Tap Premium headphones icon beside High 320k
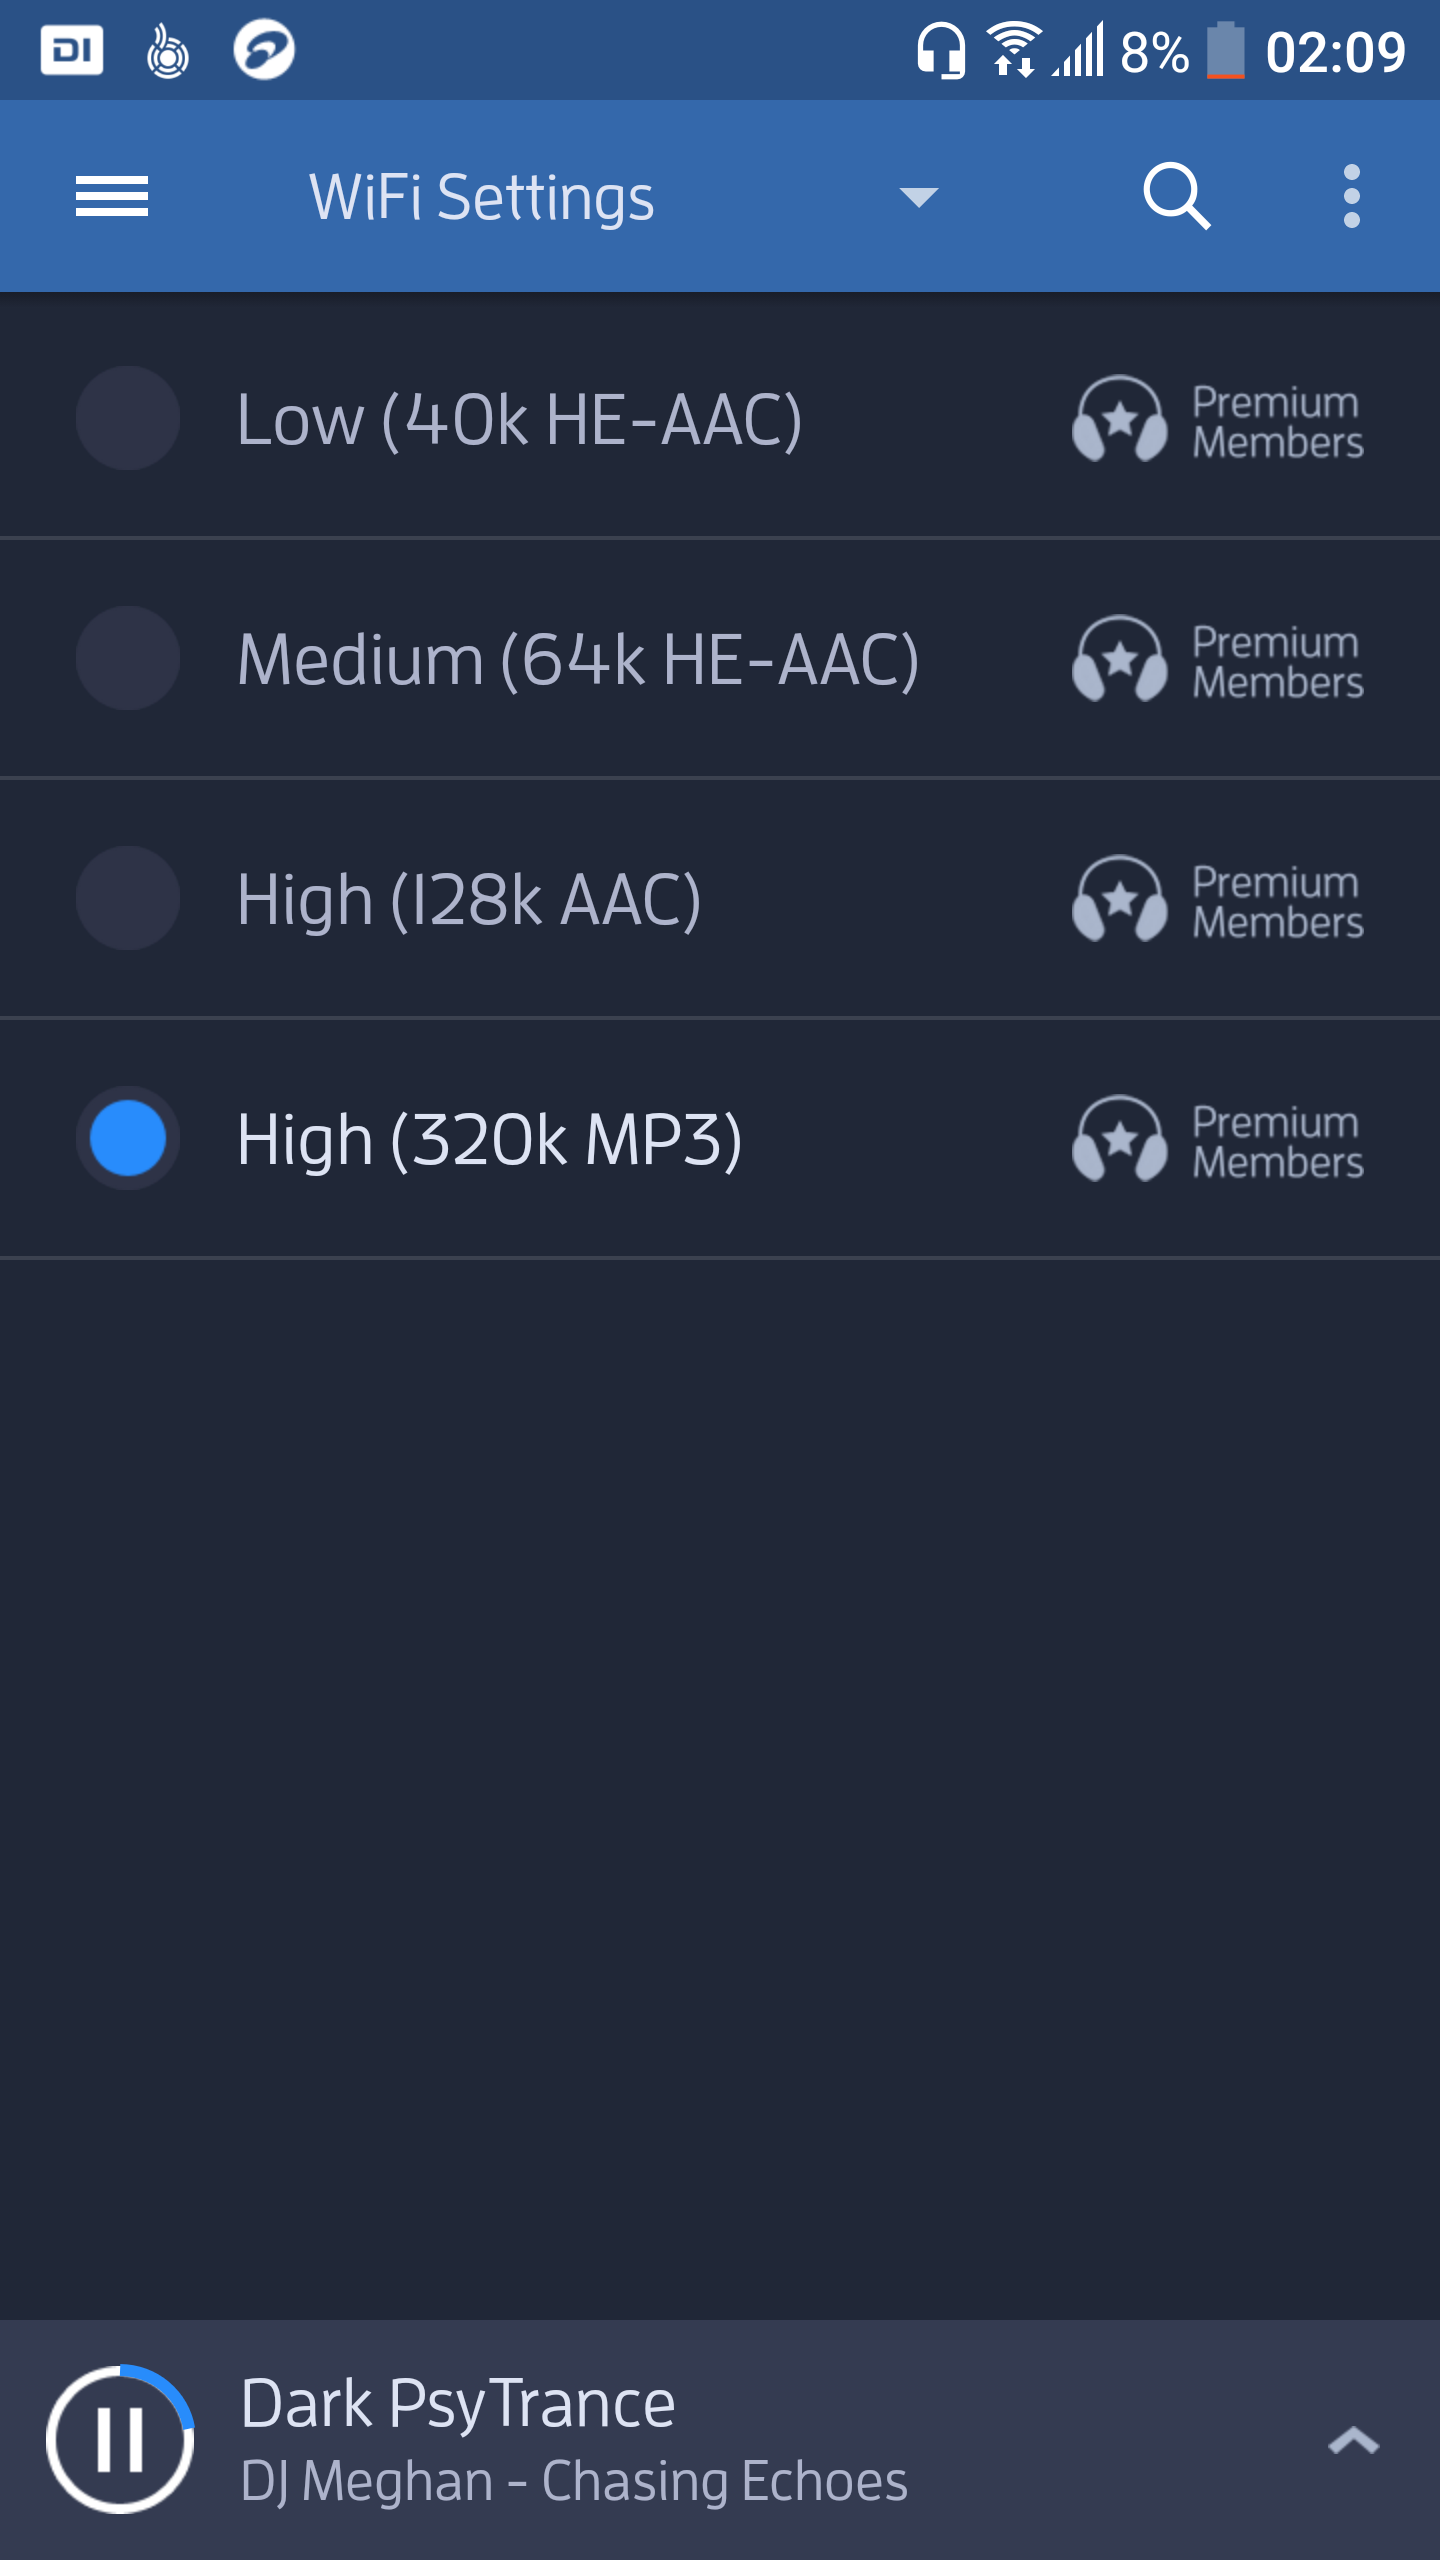The image size is (1440, 2560). [1119, 1138]
